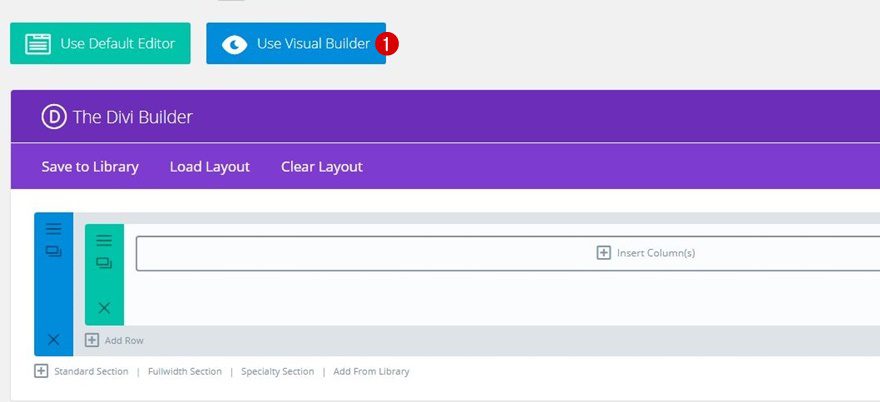Click the eye icon on Visual Builder button

[234, 44]
